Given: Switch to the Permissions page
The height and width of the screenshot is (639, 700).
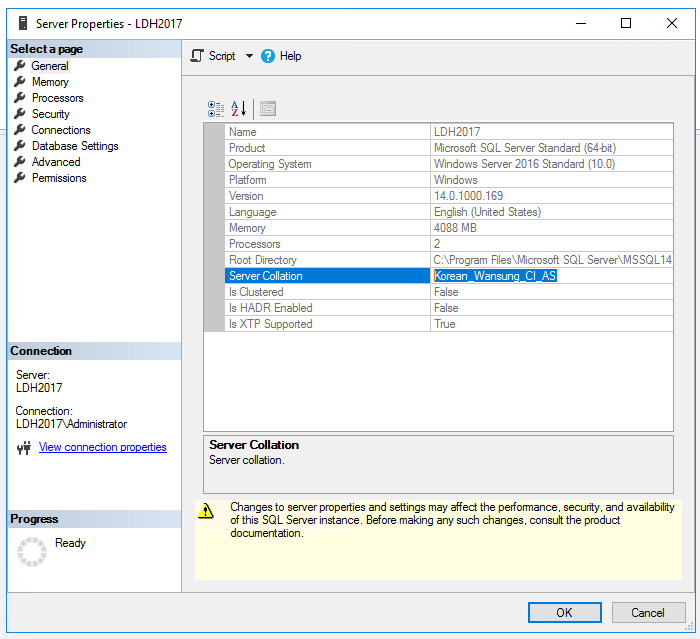Looking at the screenshot, I should 59,178.
